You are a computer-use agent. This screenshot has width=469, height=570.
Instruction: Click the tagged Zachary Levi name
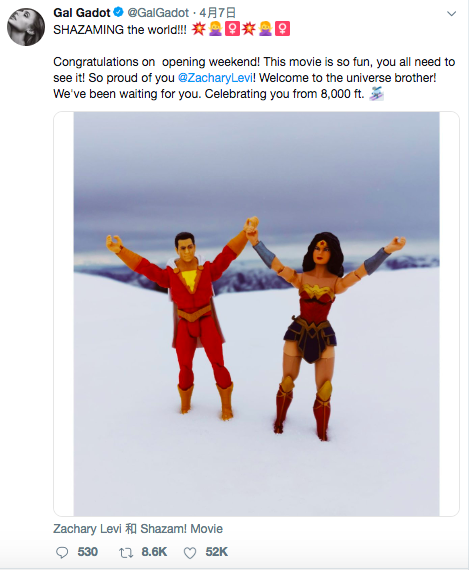(87, 529)
